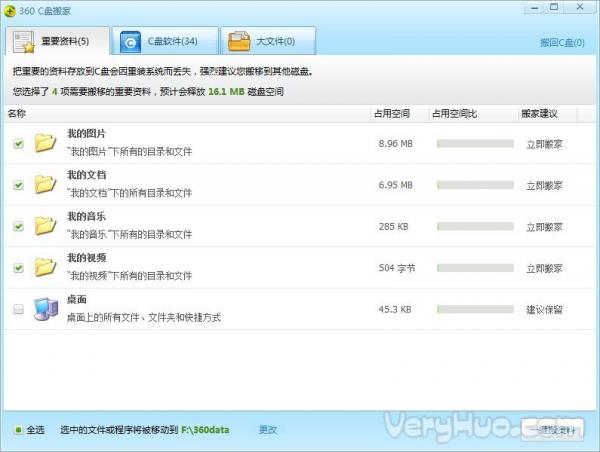600x452 pixels.
Task: Toggle the 全选 select-all checkbox
Action: coord(18,430)
